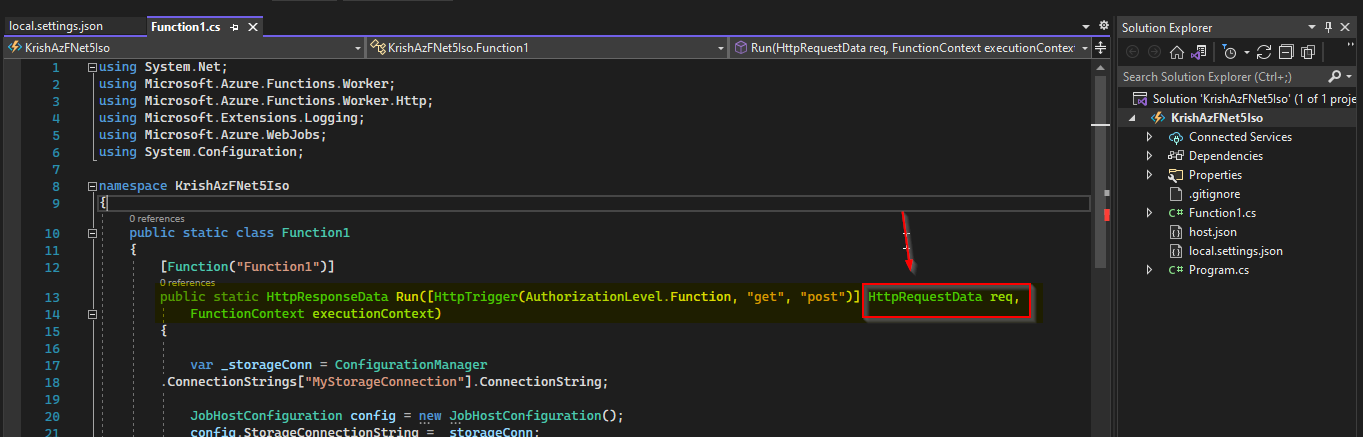Select the KrishAzFNet5Iso project in Solution Explorer
The image size is (1363, 437).
click(x=1217, y=118)
